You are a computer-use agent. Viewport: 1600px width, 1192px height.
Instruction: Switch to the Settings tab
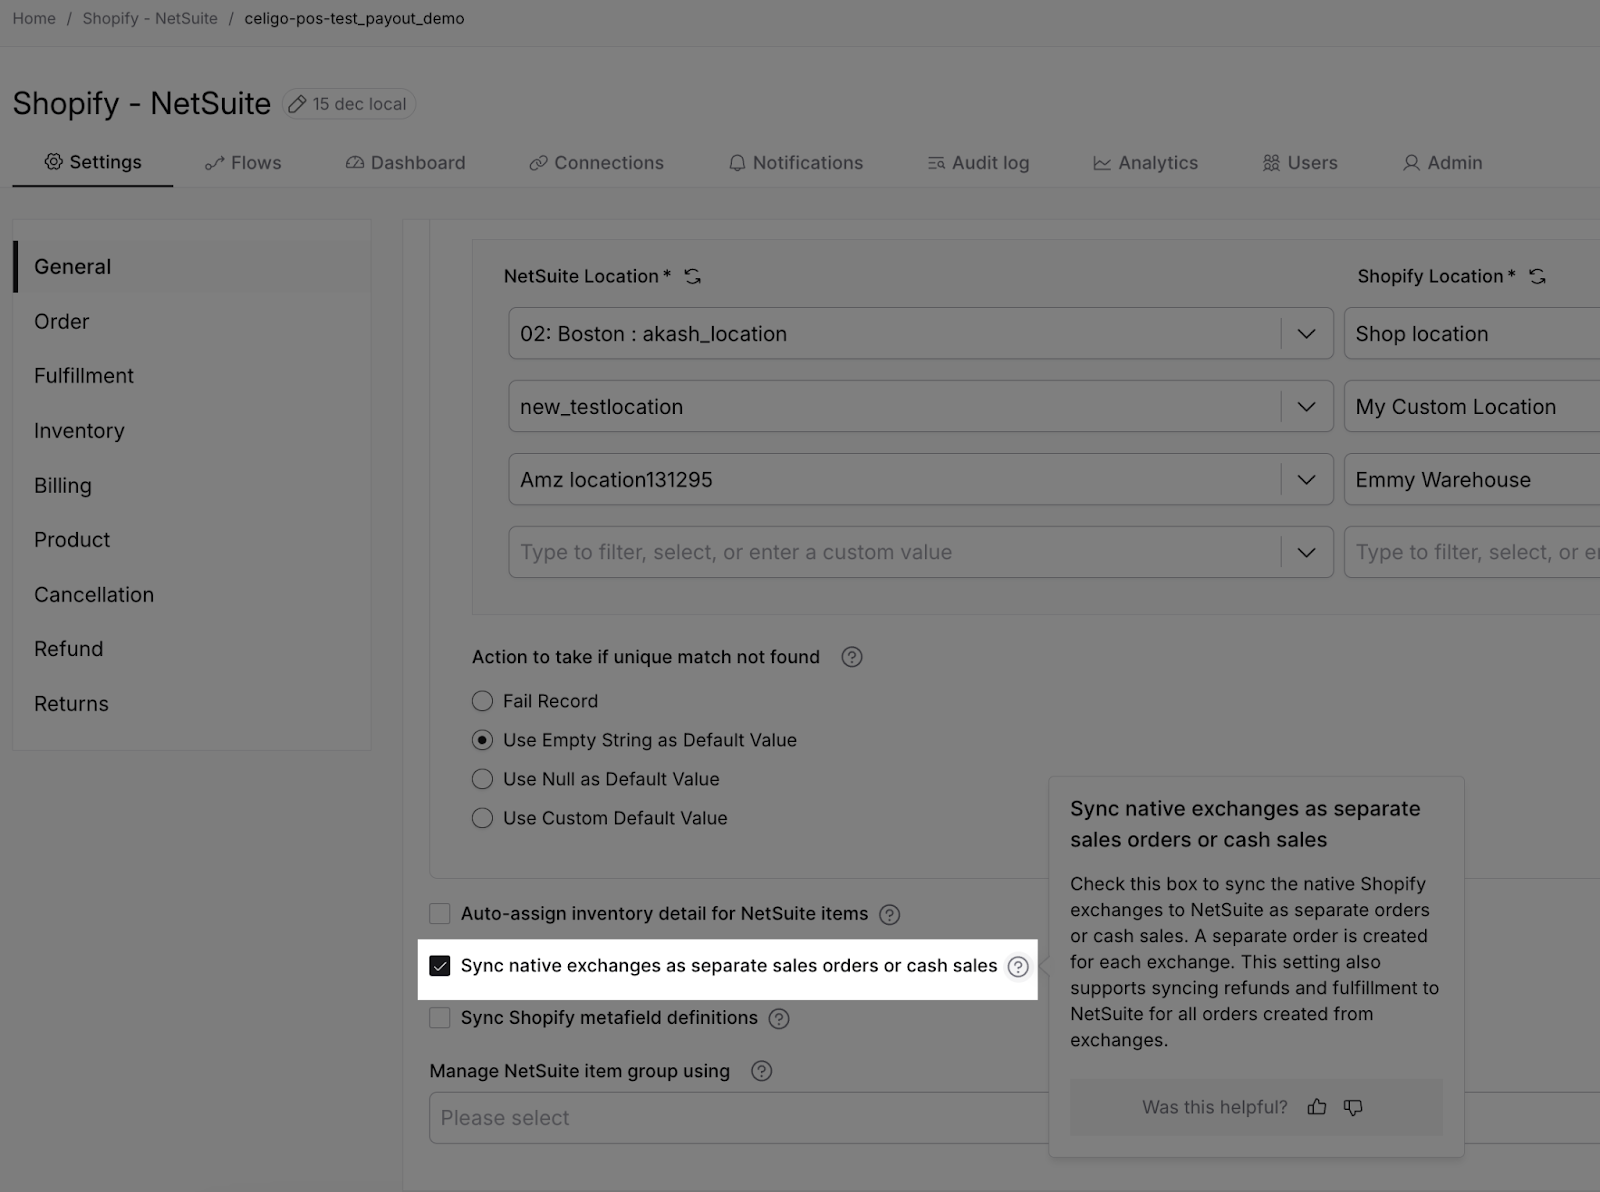pyautogui.click(x=93, y=162)
